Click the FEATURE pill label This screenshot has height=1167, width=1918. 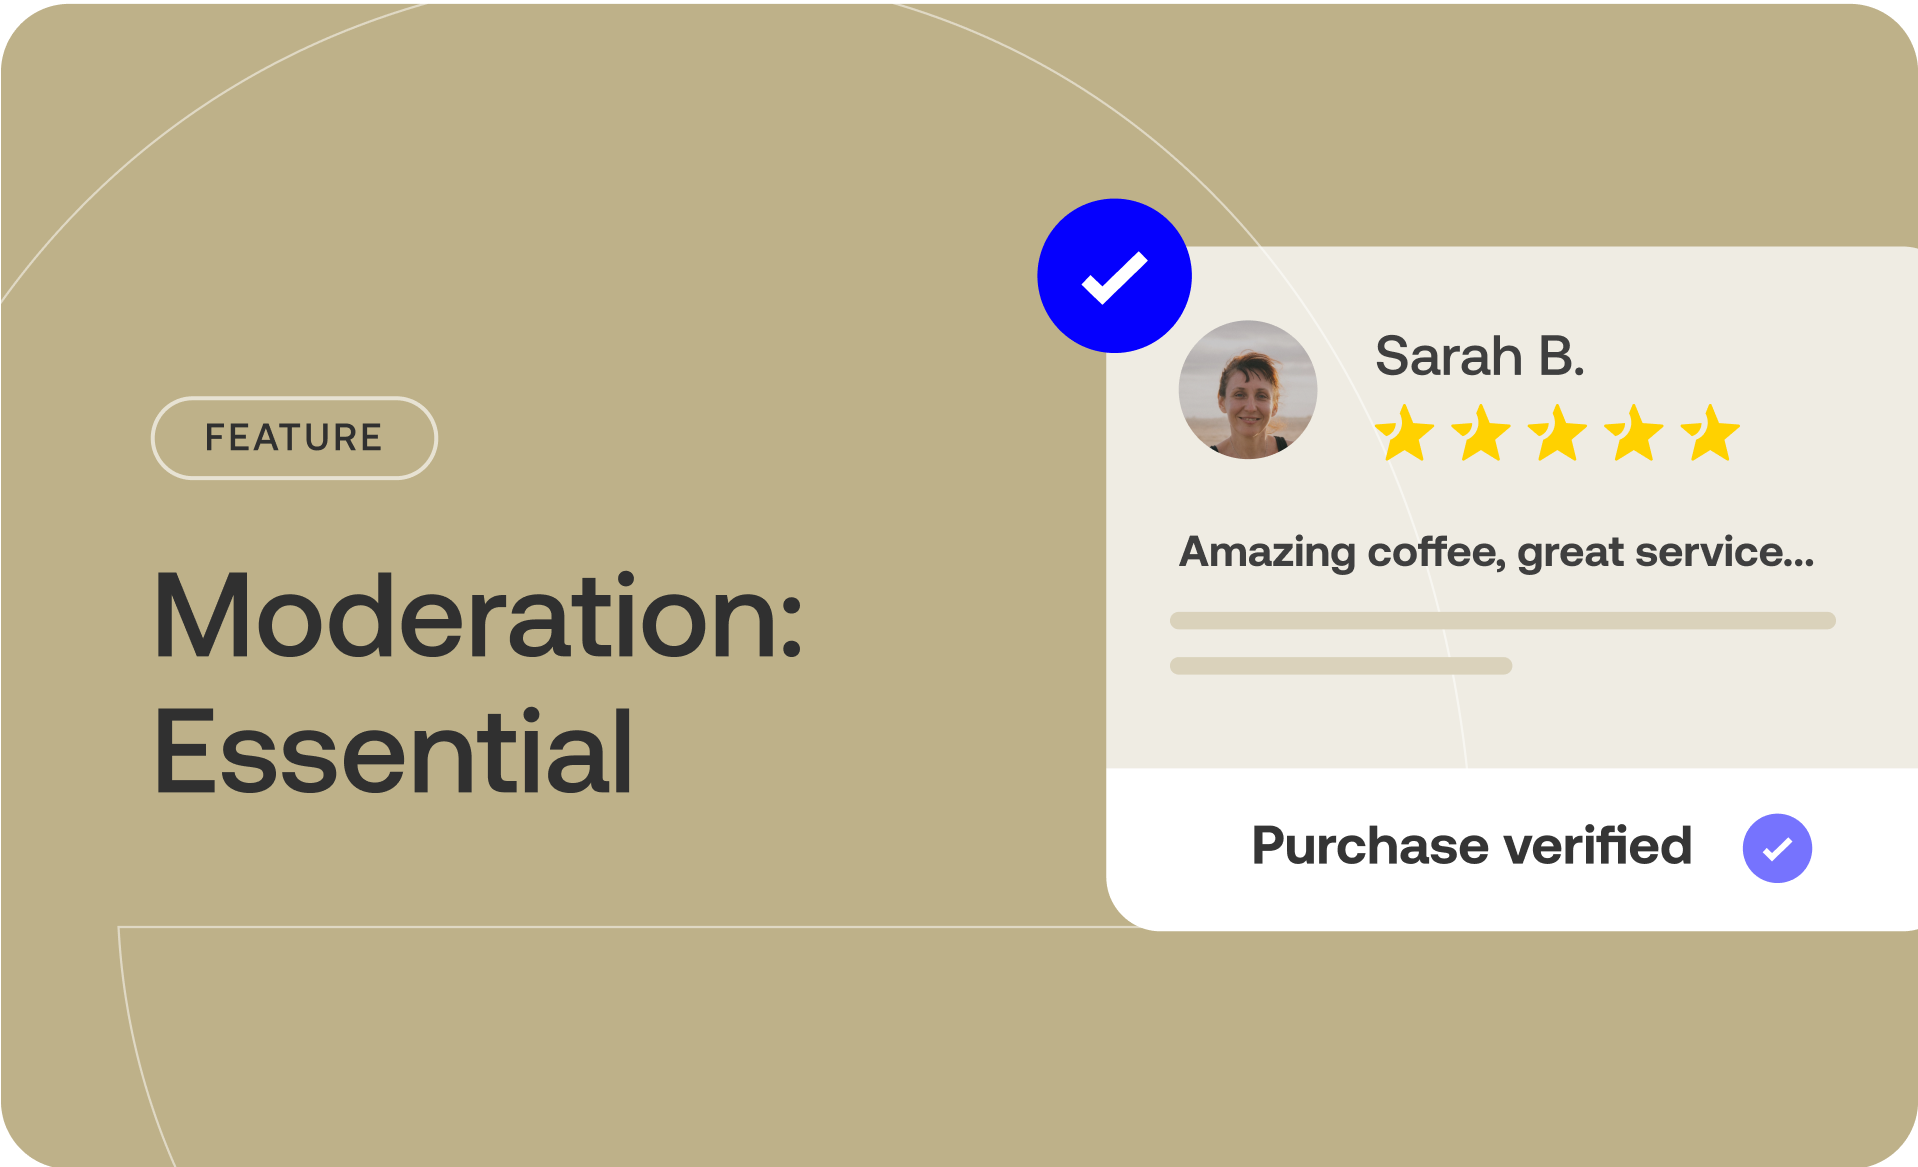coord(294,438)
